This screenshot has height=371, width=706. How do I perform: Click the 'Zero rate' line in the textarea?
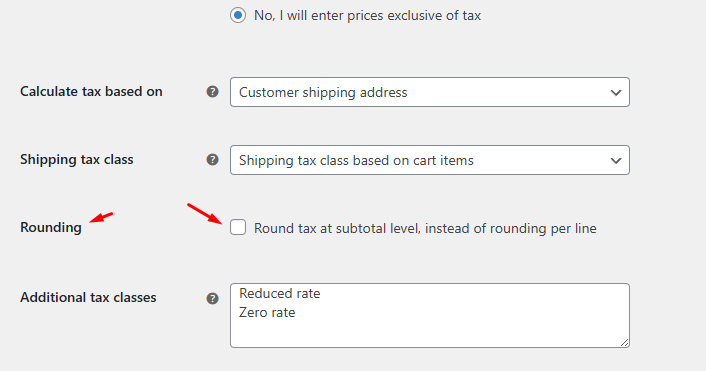tap(267, 312)
